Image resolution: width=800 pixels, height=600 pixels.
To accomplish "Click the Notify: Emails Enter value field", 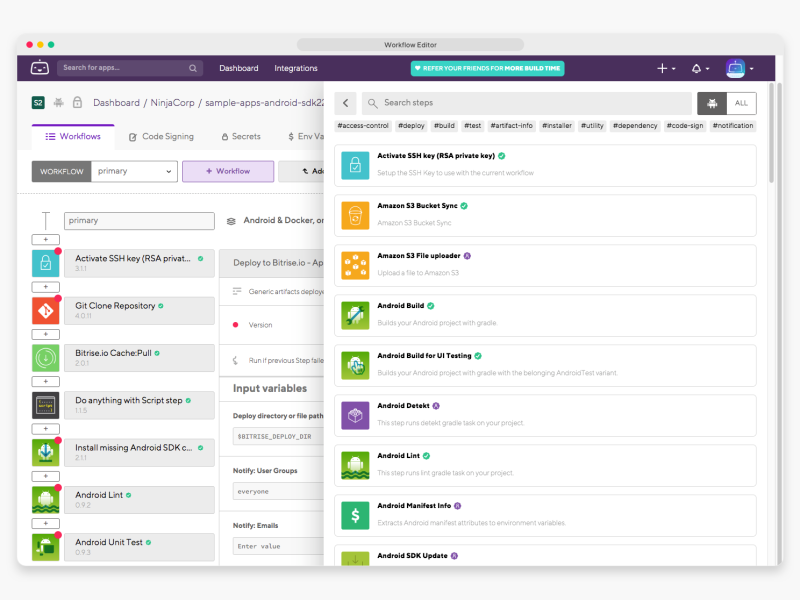I will [278, 546].
